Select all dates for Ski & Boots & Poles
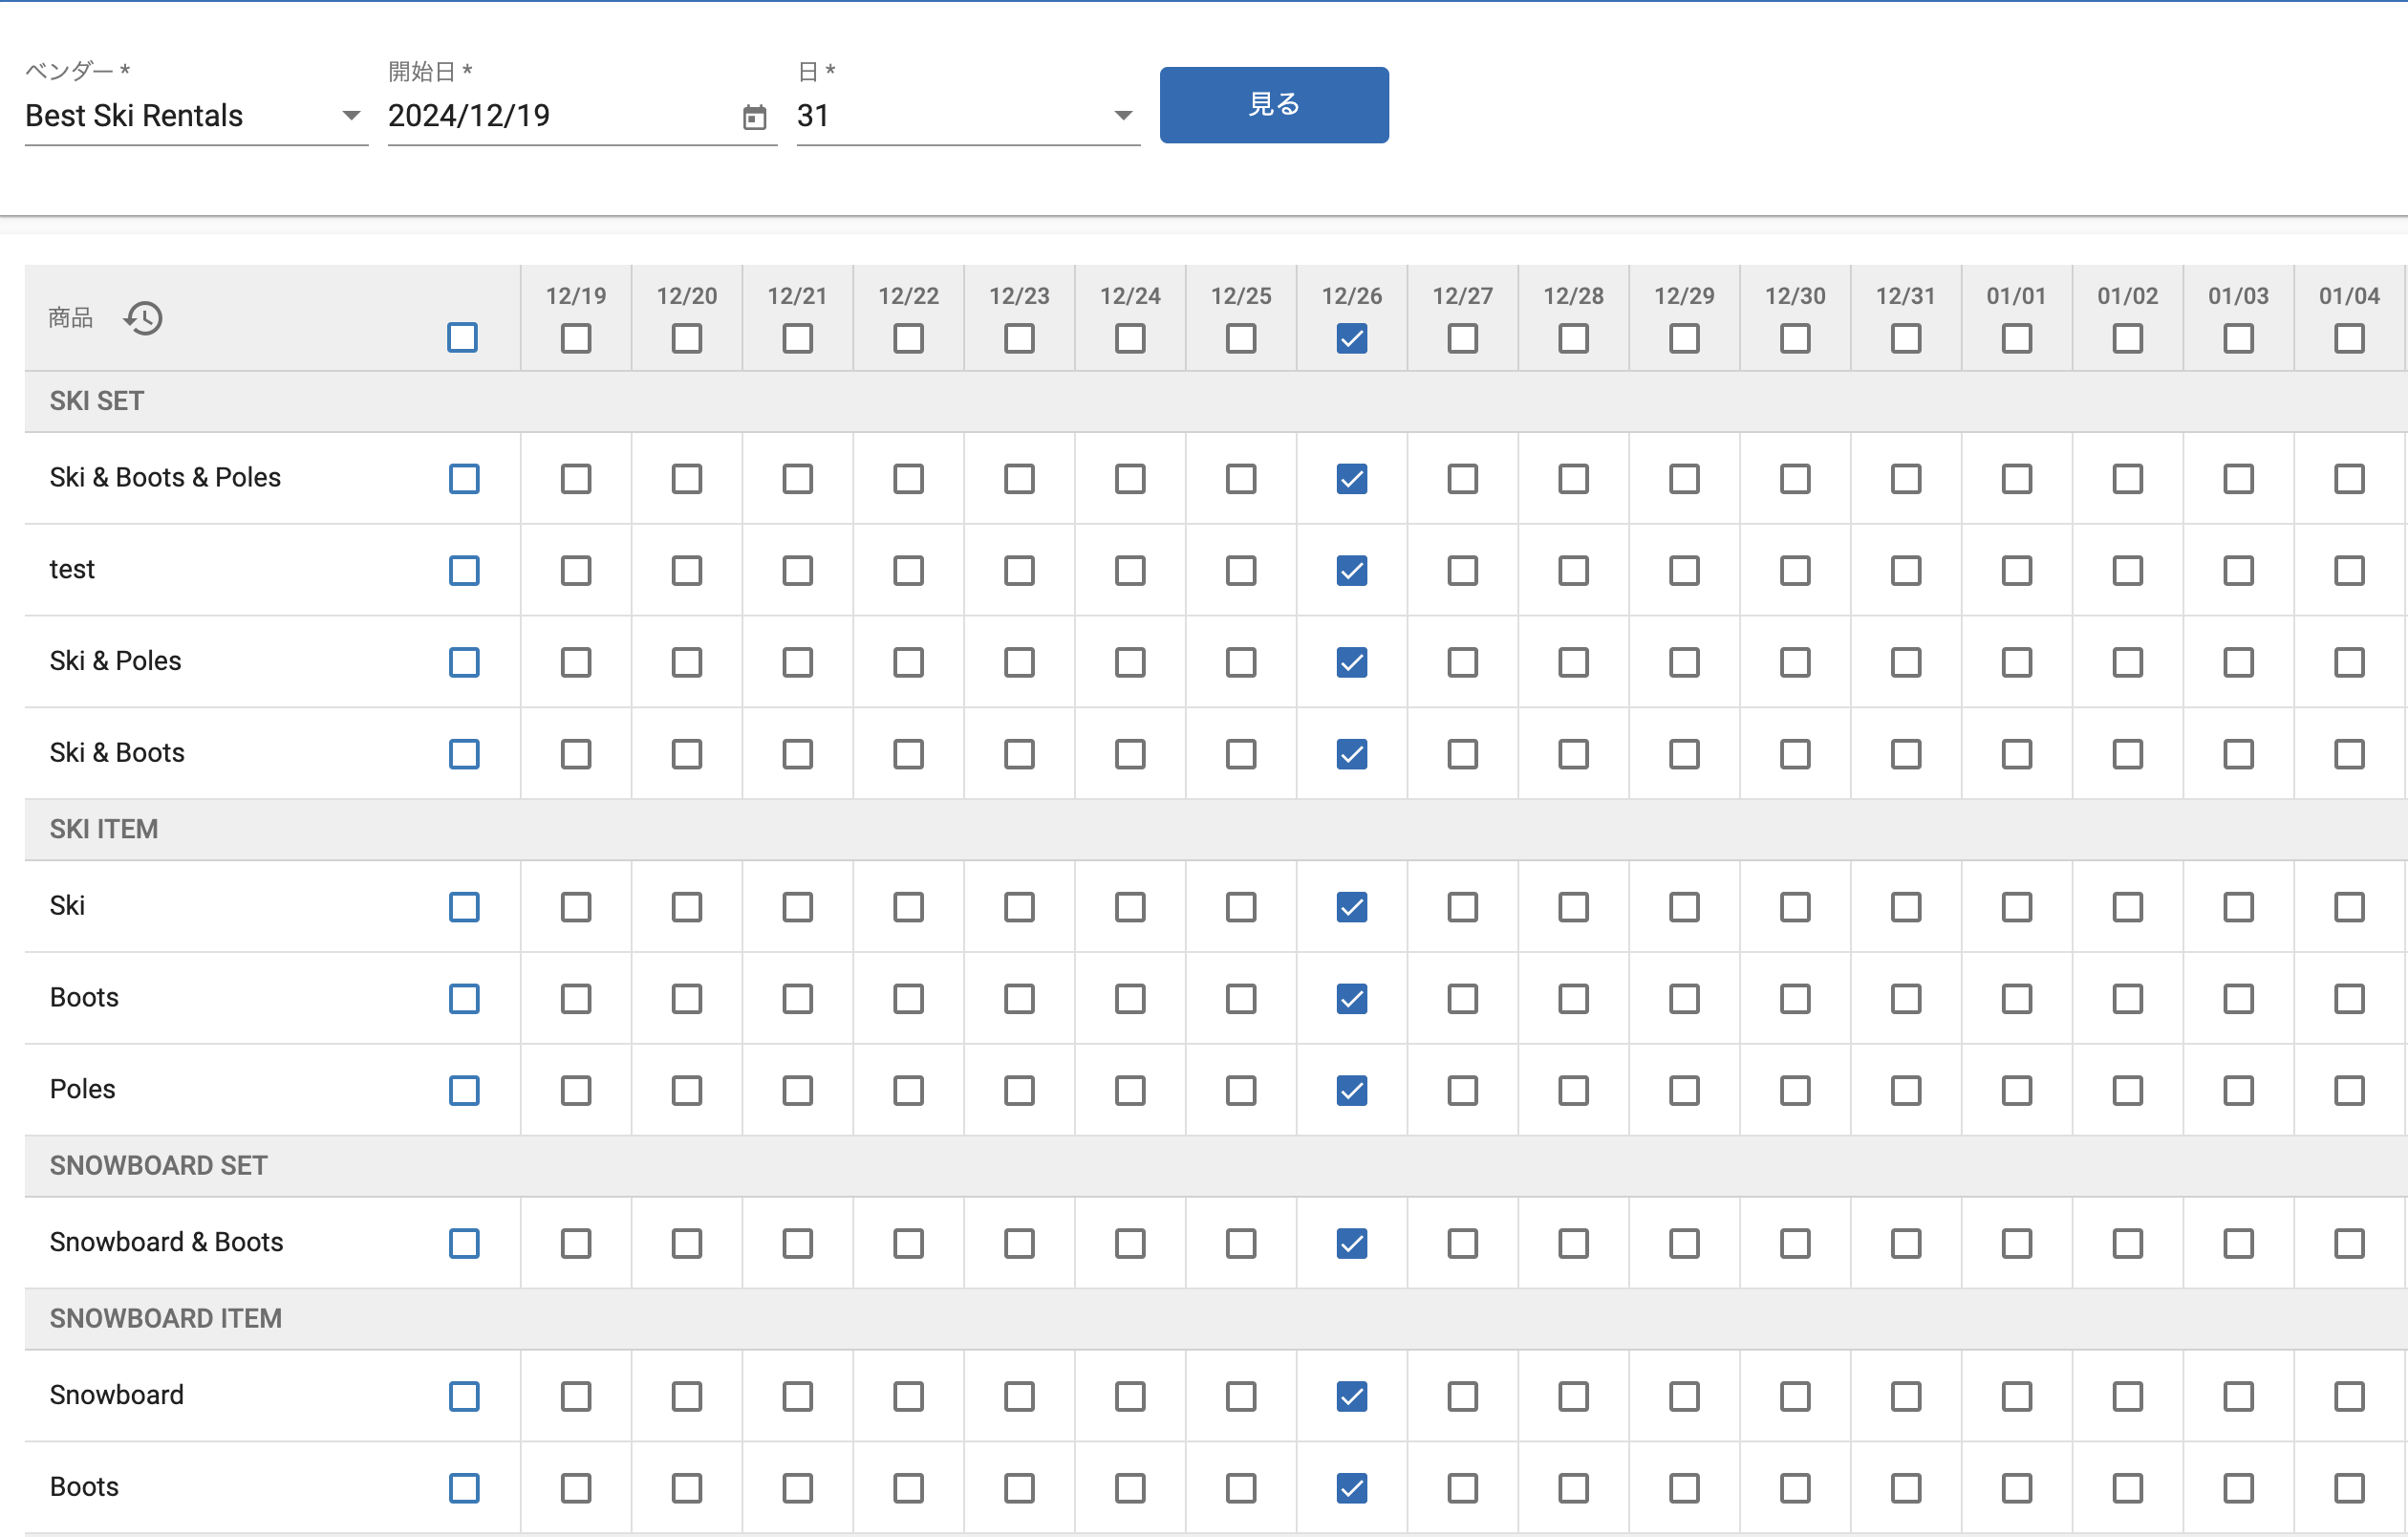Screen dimensions: 2408x1537 [464, 478]
